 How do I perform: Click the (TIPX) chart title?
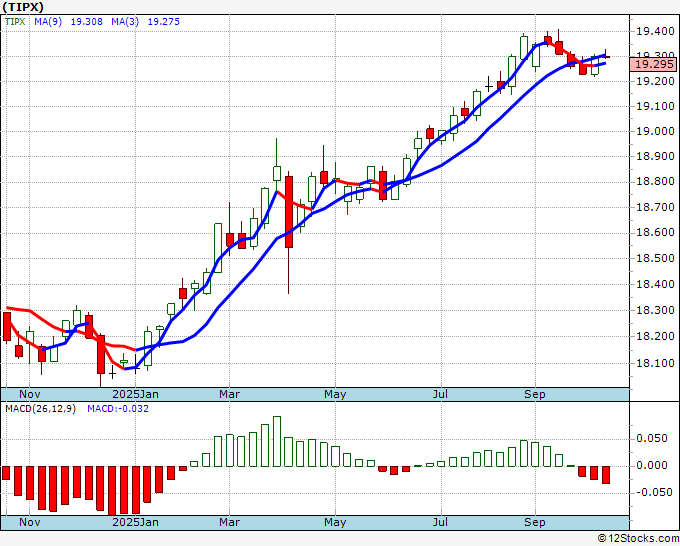coord(23,7)
